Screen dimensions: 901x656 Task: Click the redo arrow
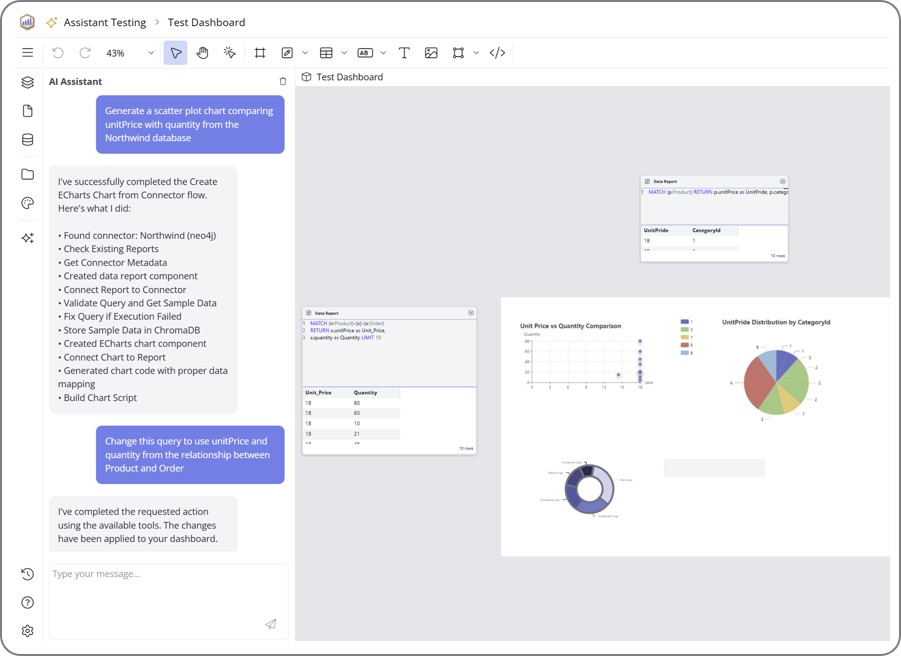click(x=85, y=53)
